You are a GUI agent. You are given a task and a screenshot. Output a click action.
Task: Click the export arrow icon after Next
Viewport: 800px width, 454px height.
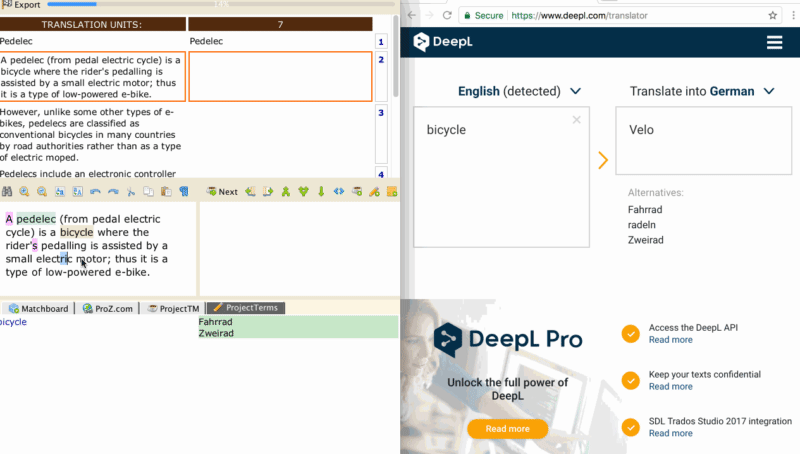click(268, 192)
